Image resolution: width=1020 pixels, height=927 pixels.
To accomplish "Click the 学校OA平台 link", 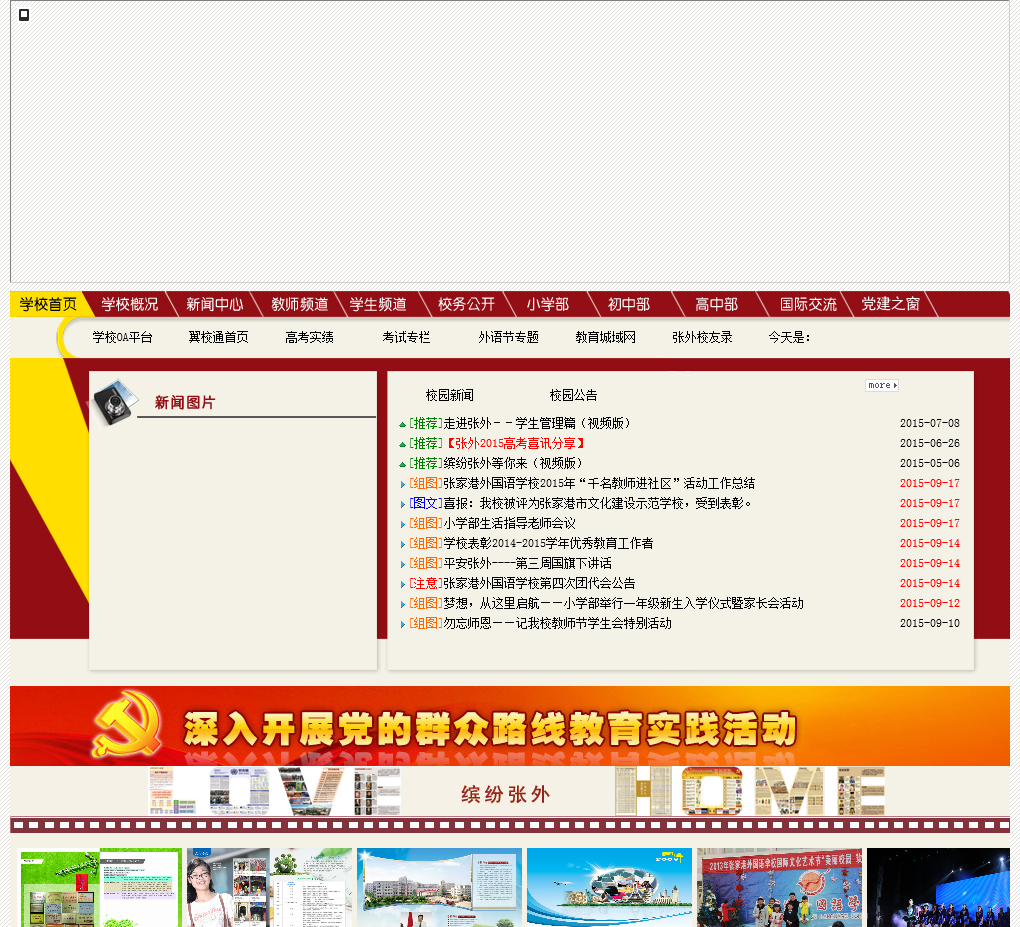I will 122,337.
